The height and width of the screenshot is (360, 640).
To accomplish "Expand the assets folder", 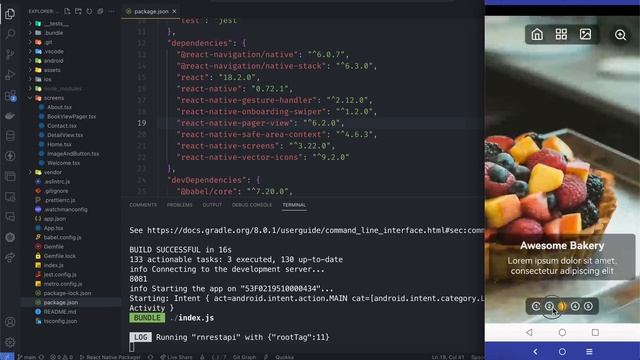I will [30, 70].
